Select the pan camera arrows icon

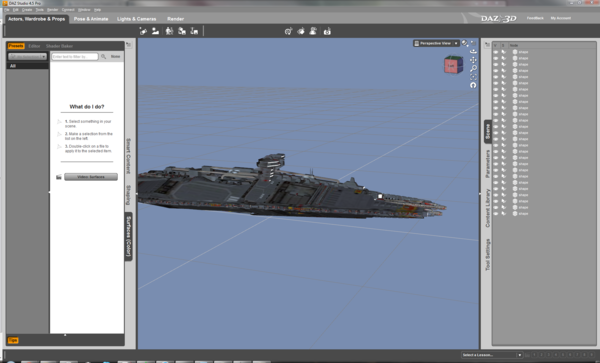pos(473,60)
